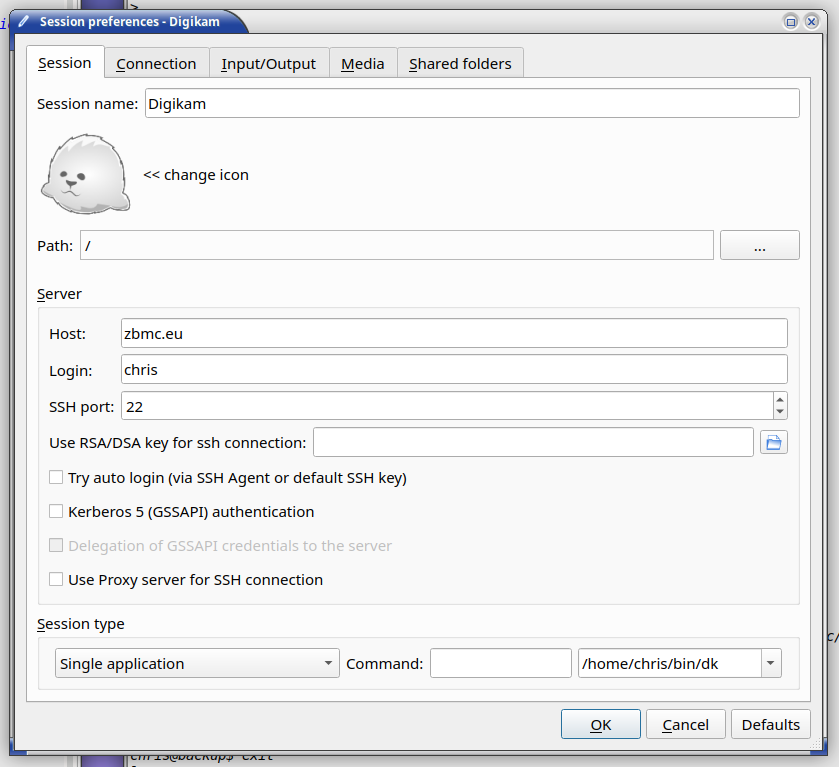Viewport: 839px width, 767px height.
Task: Click the << change icon label
Action: point(196,175)
